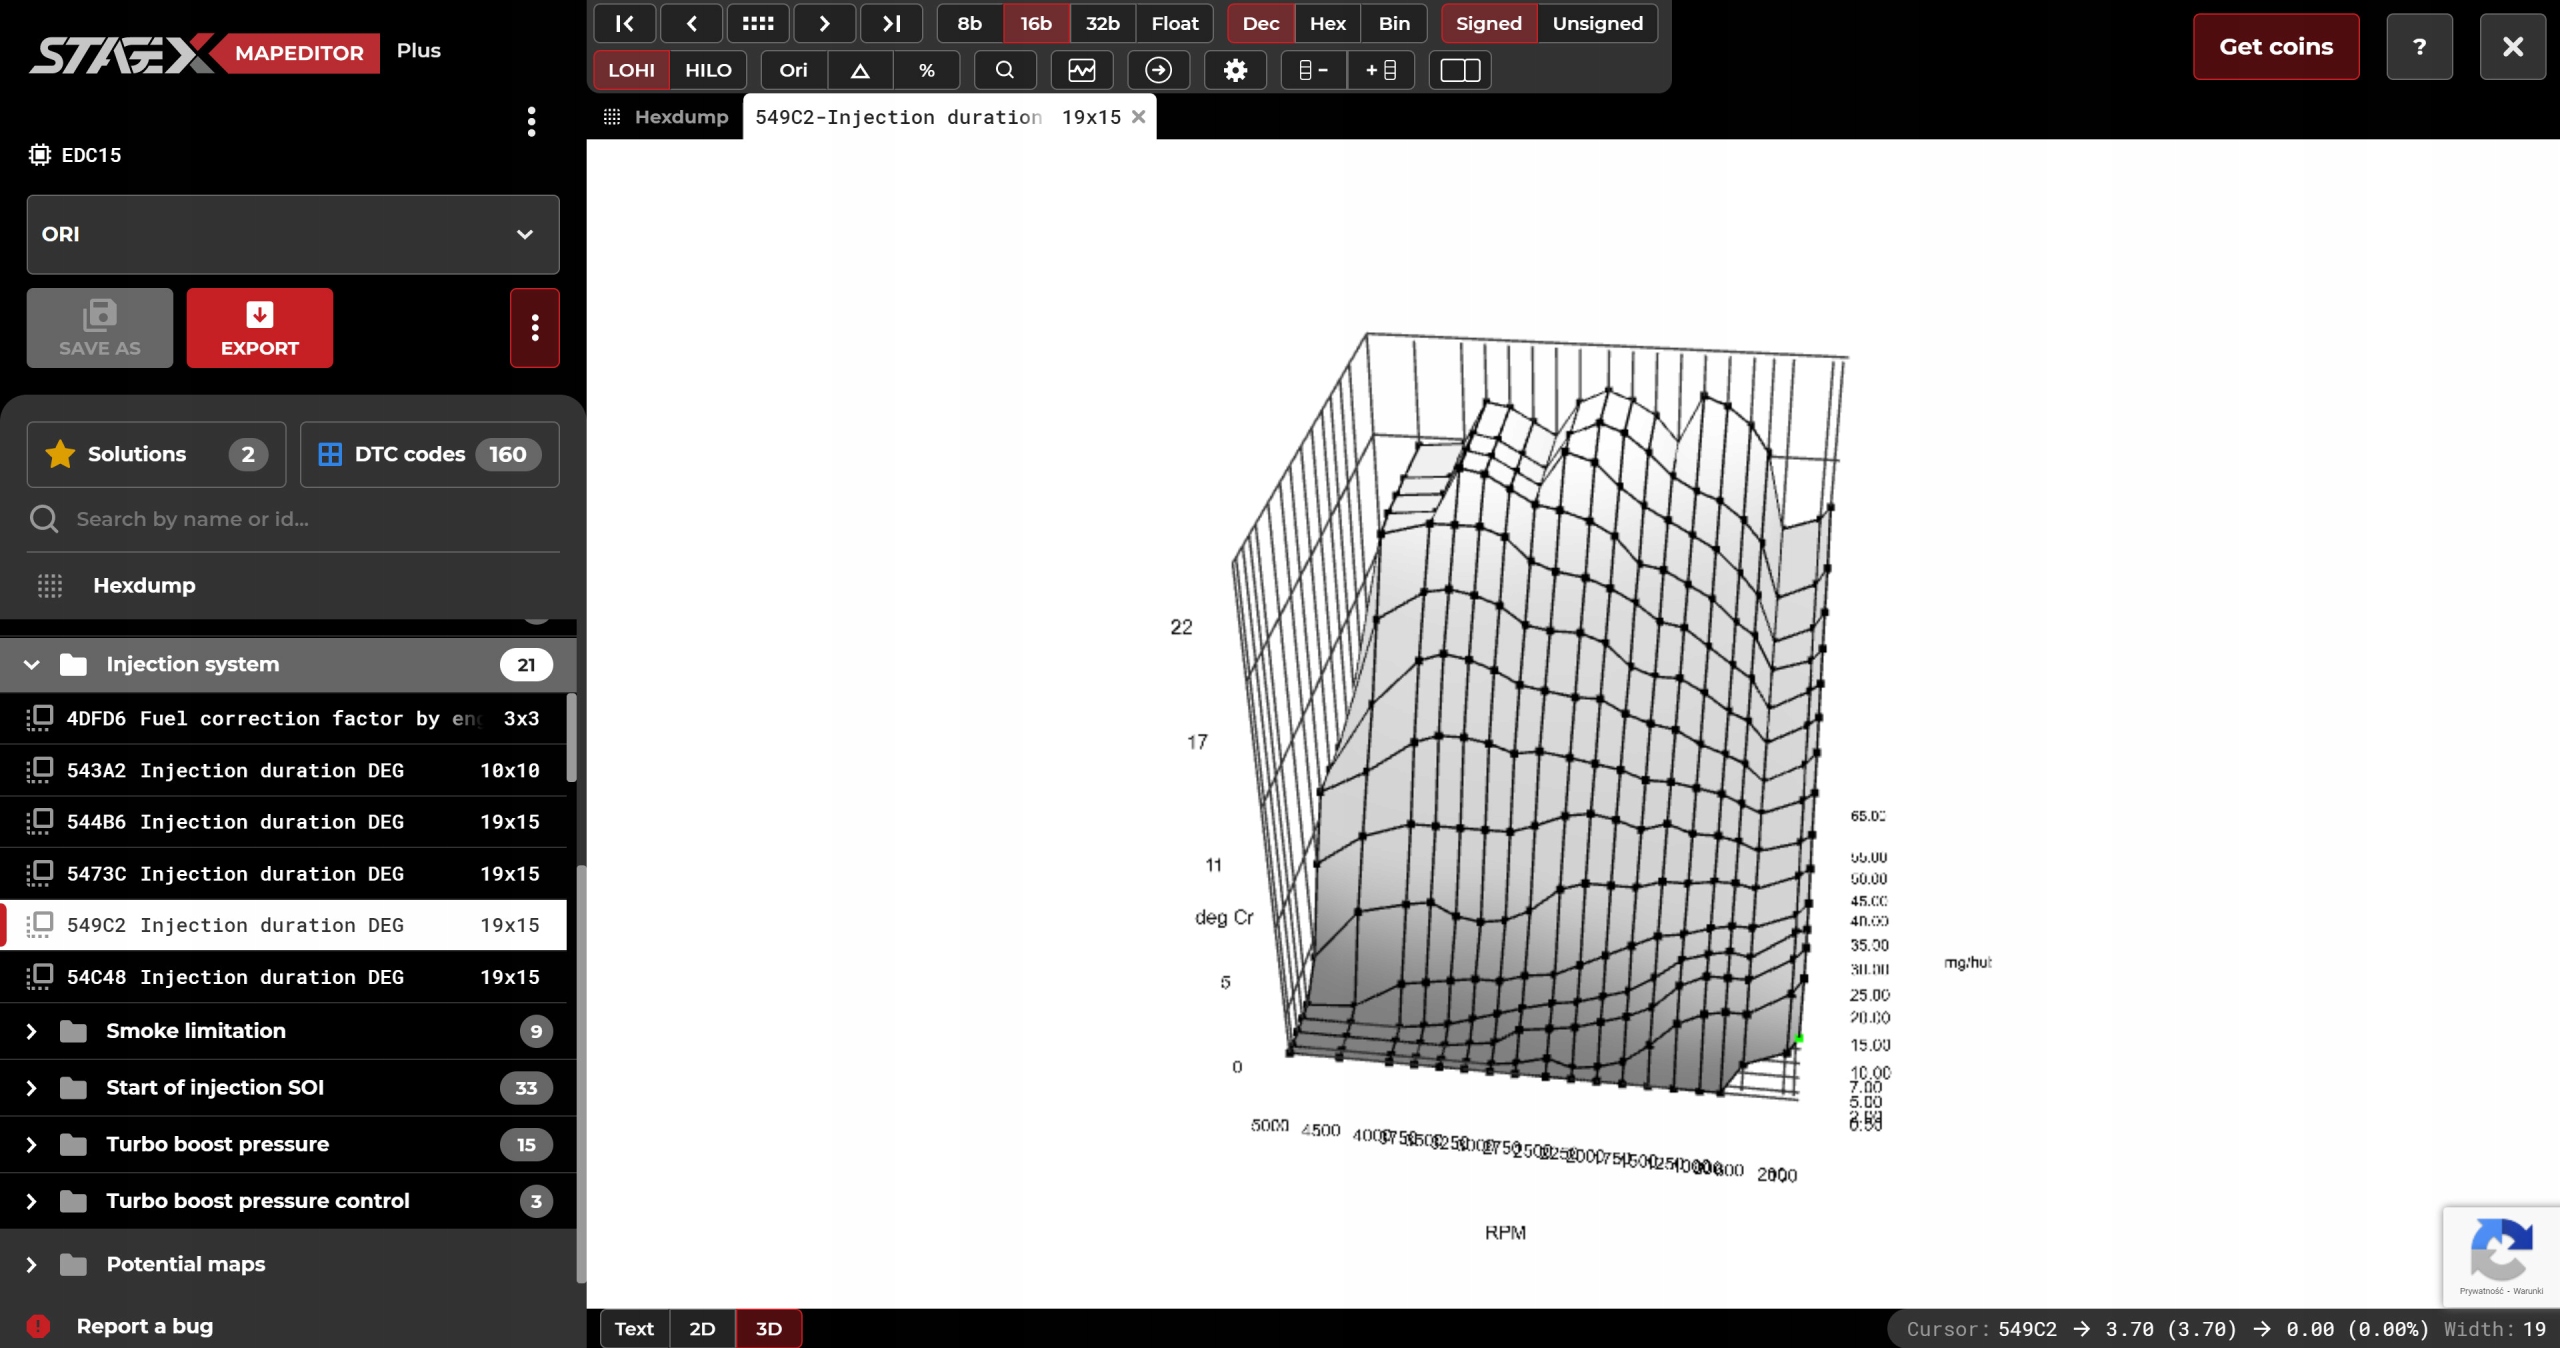The height and width of the screenshot is (1348, 2560).
Task: Click the add column plus icon
Action: tap(1381, 70)
